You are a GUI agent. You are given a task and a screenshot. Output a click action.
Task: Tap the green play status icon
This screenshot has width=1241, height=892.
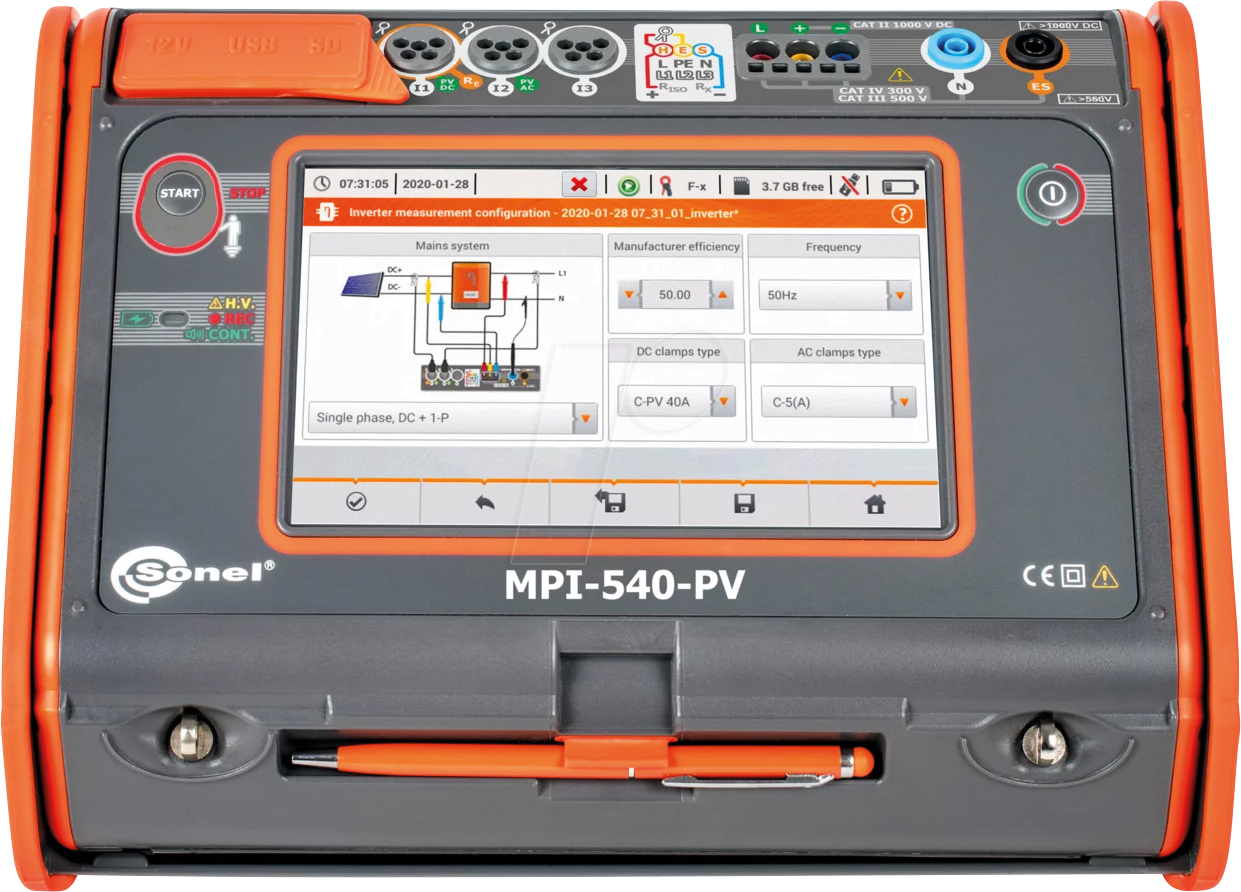pos(628,185)
